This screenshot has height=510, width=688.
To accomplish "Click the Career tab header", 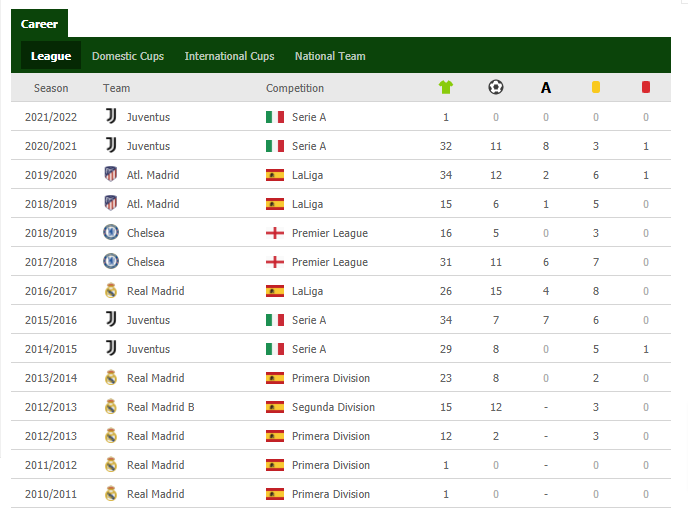I will coord(39,23).
